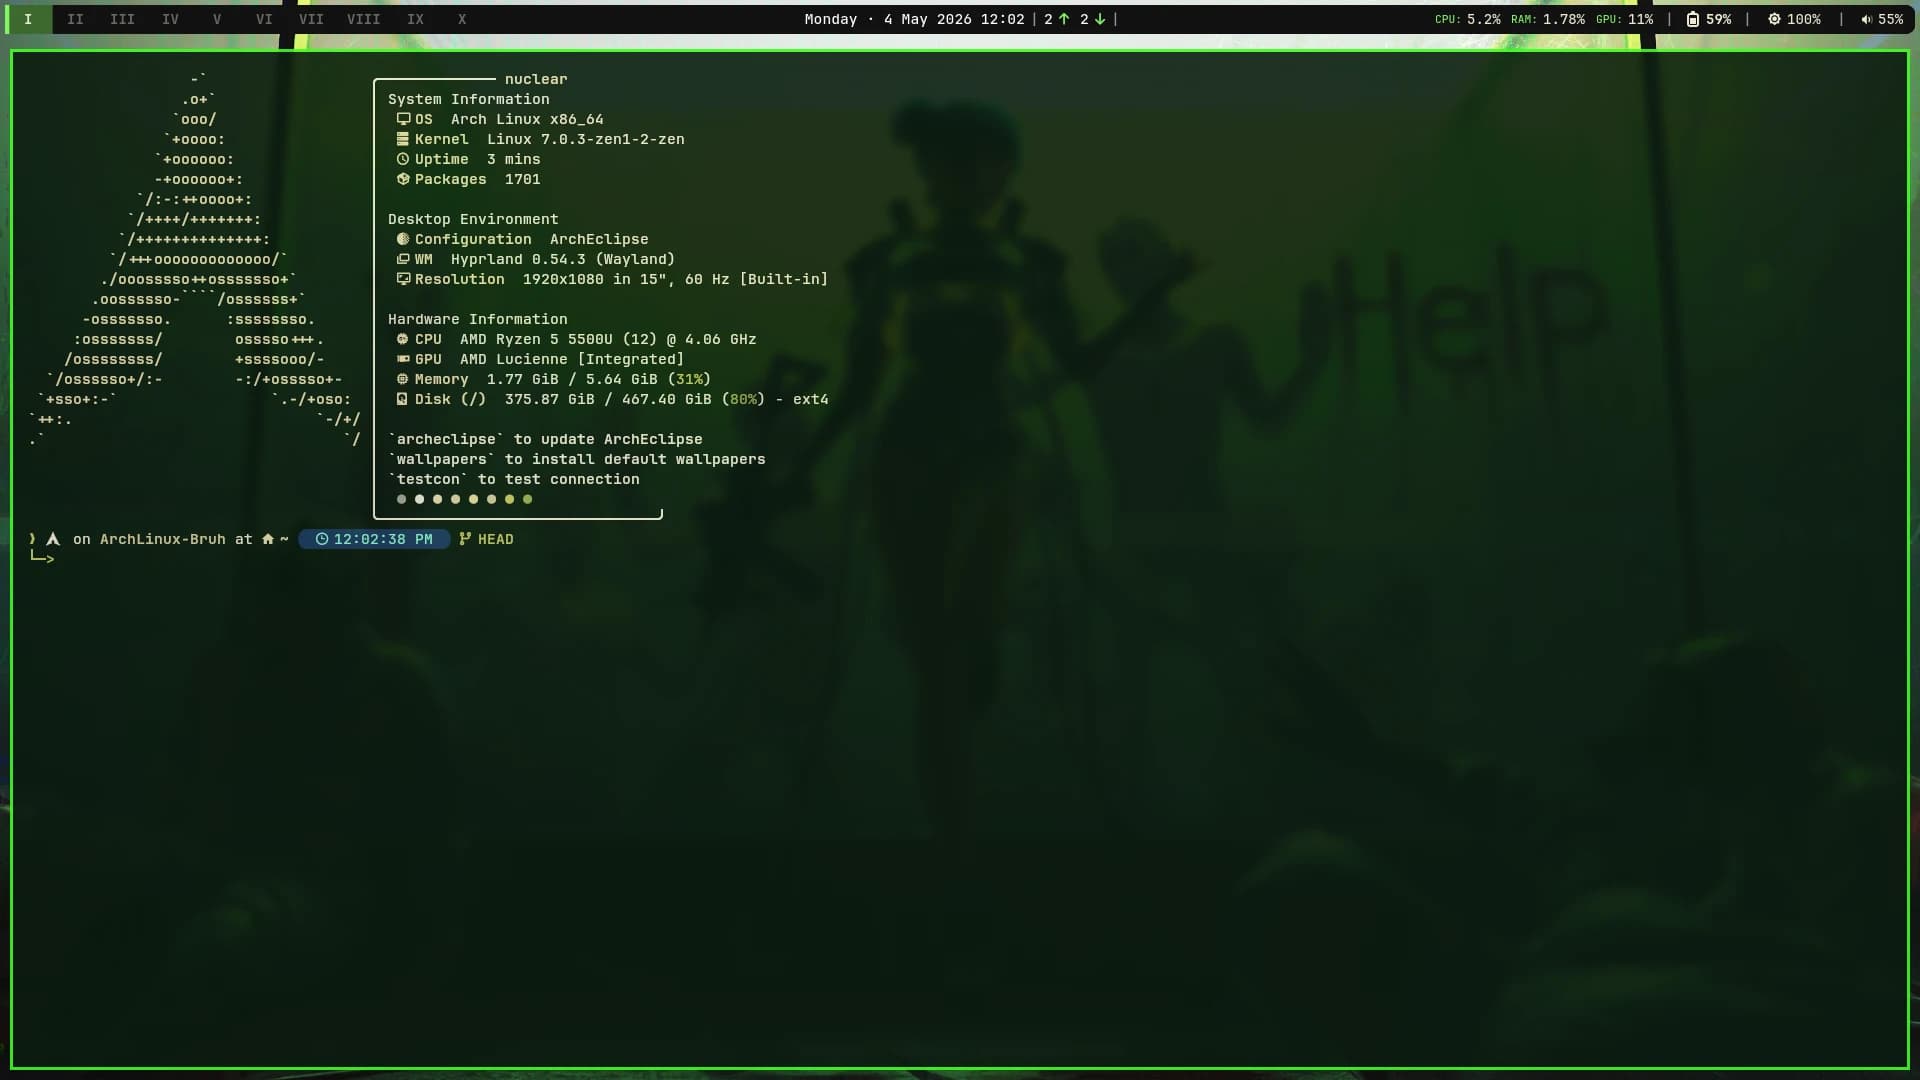Go to workspace III
The width and height of the screenshot is (1920, 1080).
(122, 19)
